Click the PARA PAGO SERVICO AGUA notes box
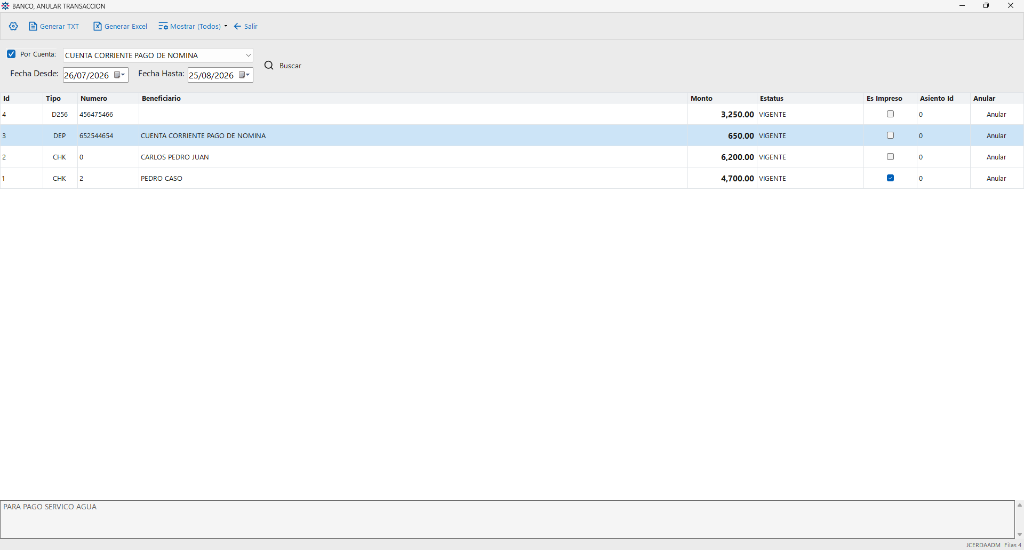 [507, 519]
